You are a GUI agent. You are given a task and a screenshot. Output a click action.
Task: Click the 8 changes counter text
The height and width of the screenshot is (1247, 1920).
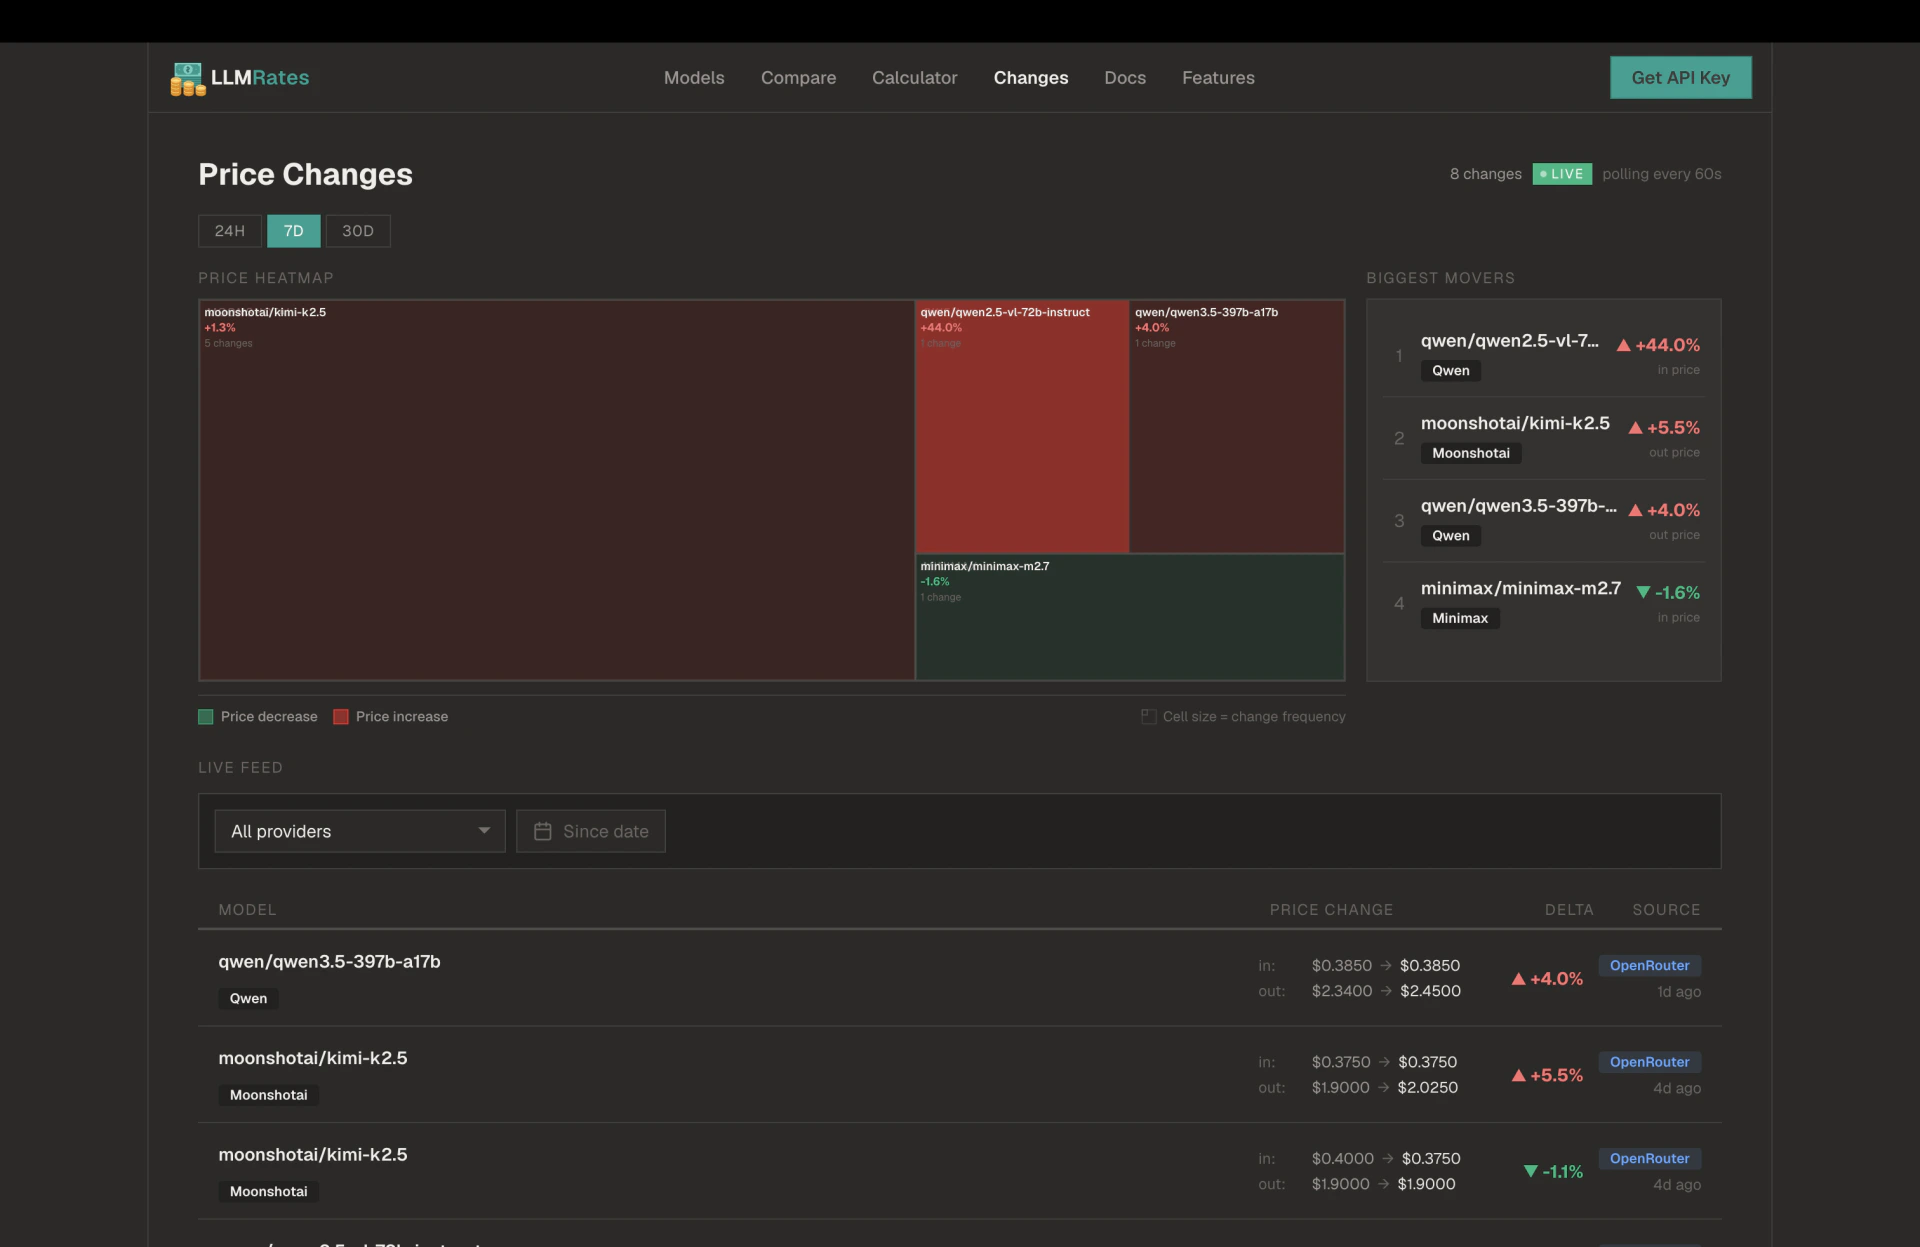1485,174
